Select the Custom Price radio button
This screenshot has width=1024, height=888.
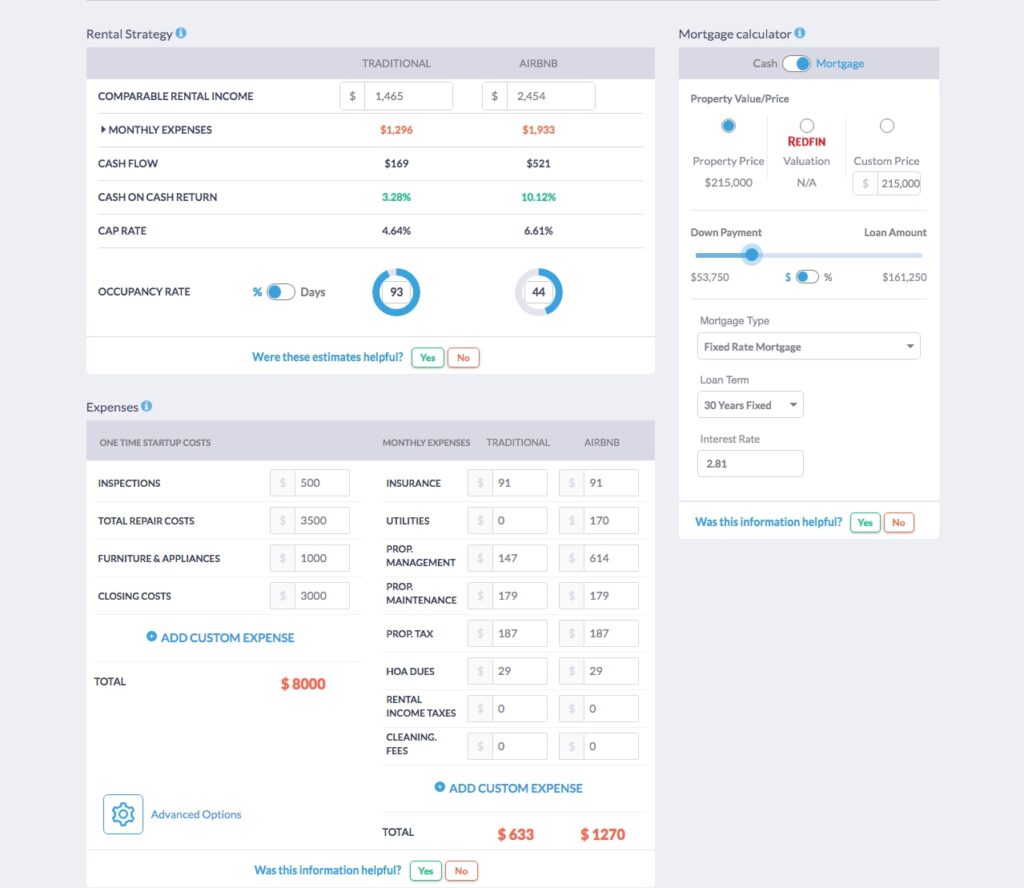pos(887,126)
